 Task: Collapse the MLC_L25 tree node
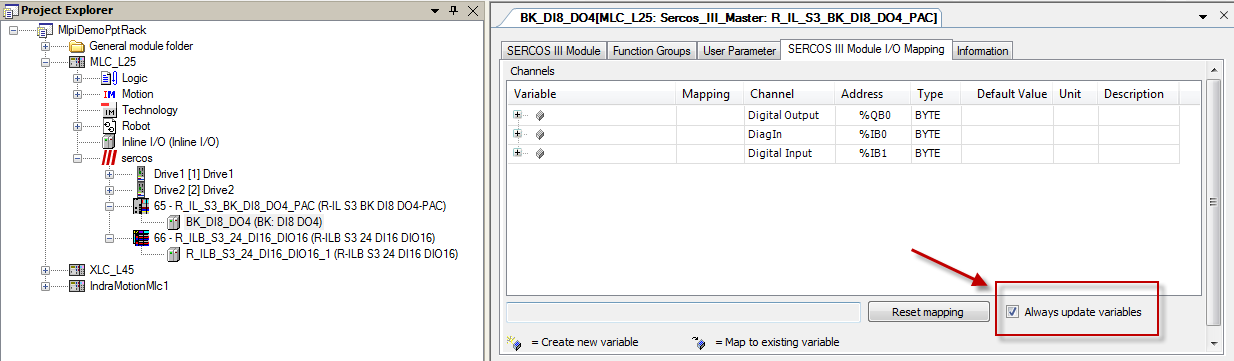click(x=46, y=62)
